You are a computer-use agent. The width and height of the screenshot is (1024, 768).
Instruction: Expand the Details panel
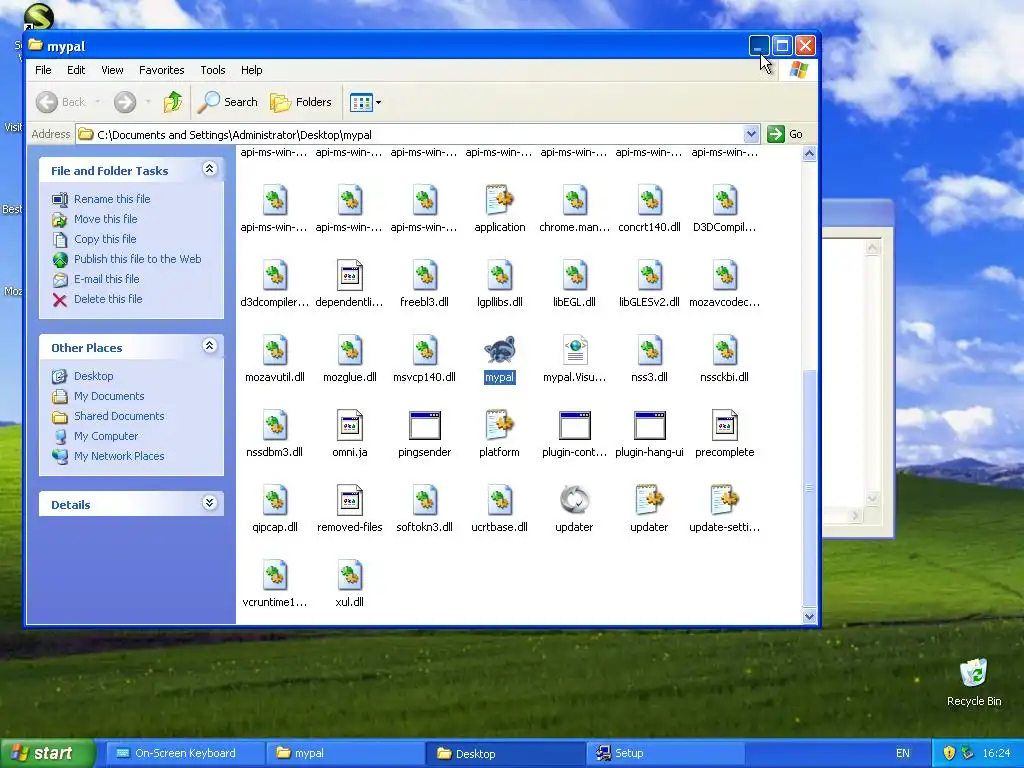click(x=209, y=503)
